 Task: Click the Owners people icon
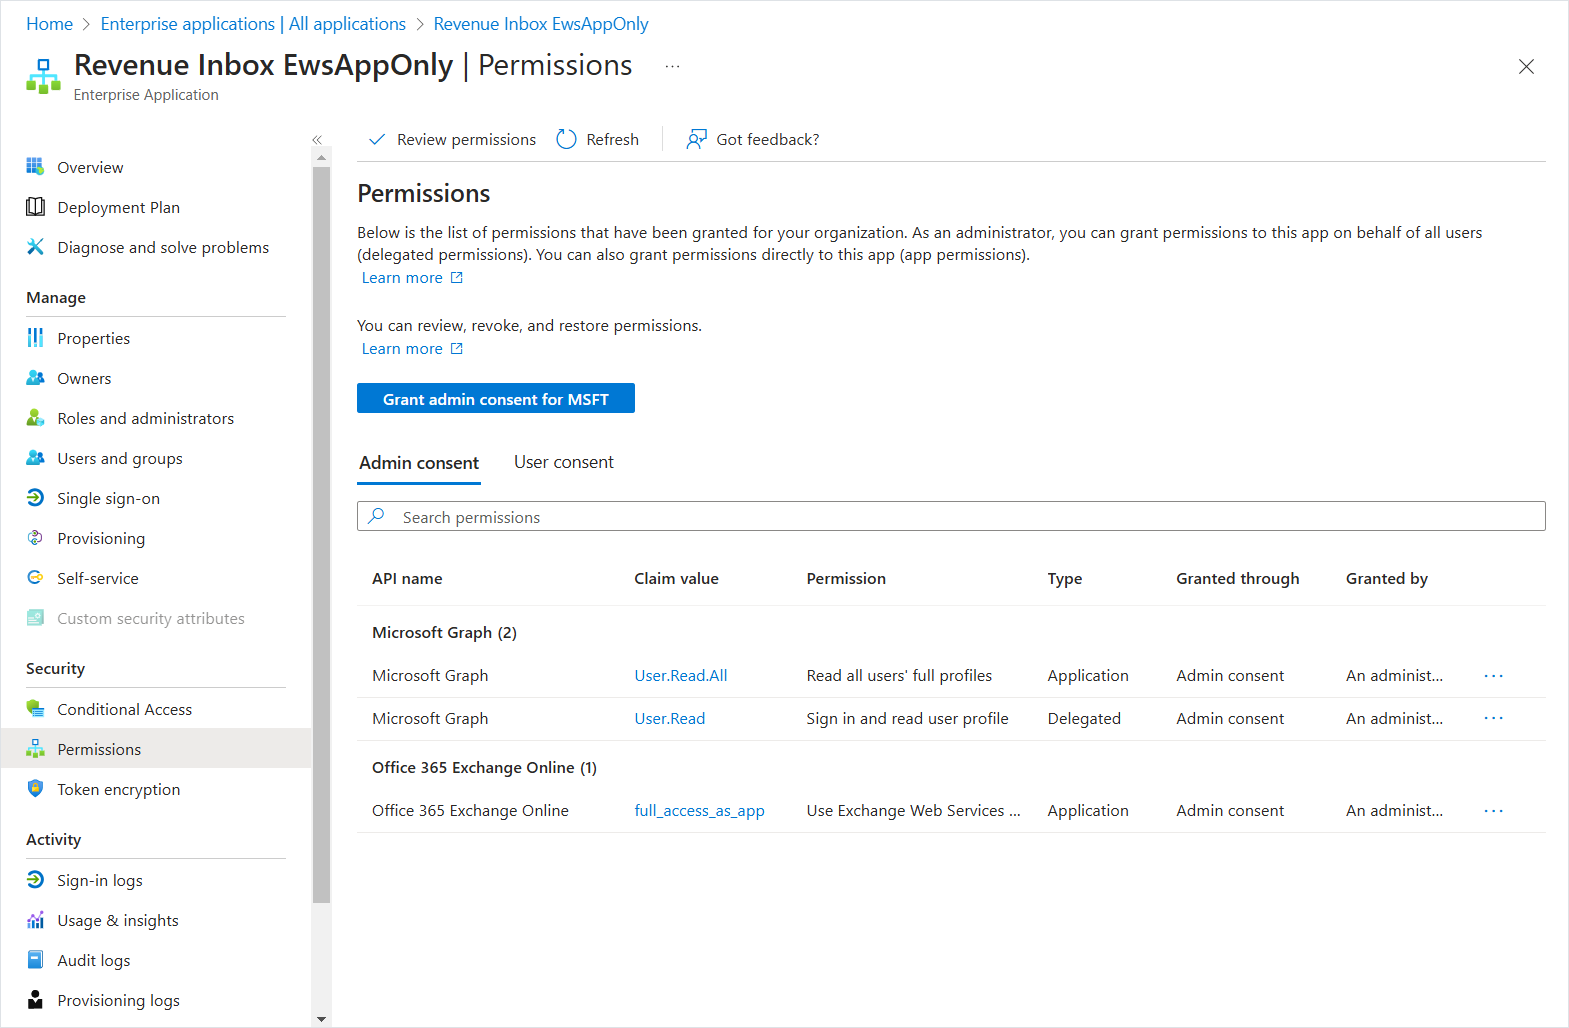(x=35, y=377)
